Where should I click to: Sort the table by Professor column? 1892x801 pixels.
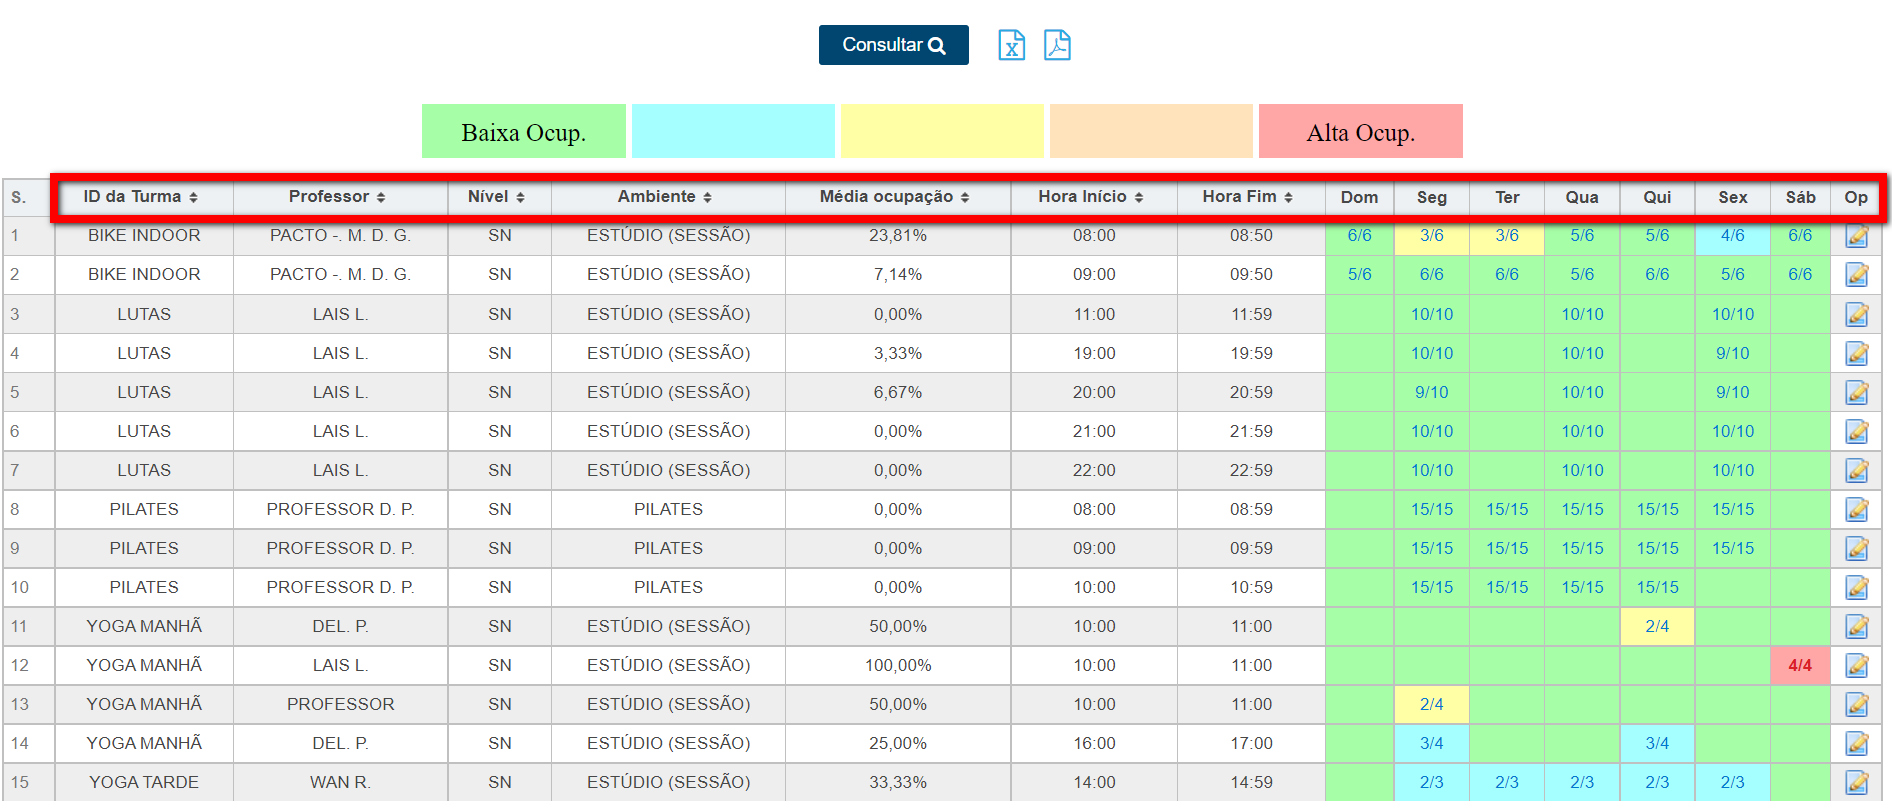point(337,197)
